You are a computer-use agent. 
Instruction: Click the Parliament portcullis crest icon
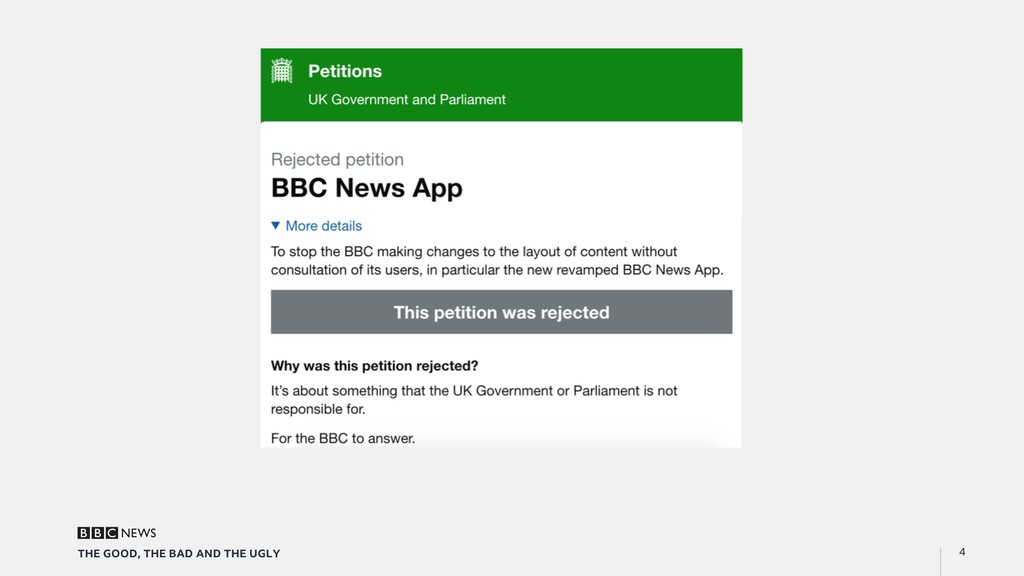282,71
